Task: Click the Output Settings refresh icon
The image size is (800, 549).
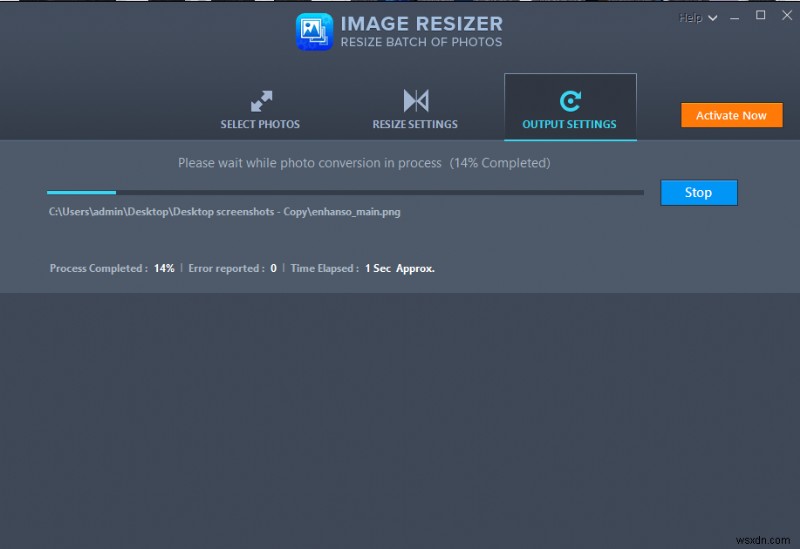Action: (x=570, y=101)
